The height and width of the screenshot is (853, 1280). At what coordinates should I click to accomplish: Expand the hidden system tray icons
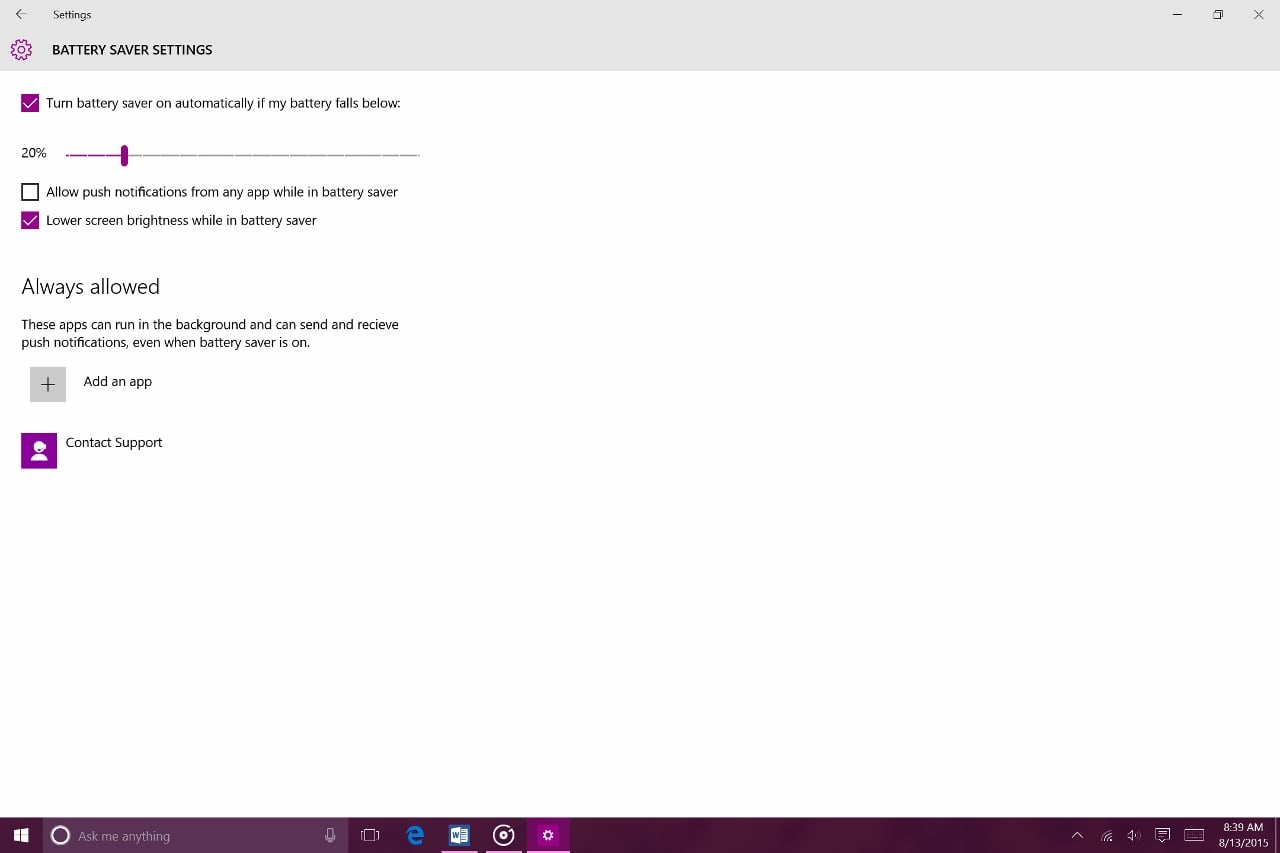tap(1077, 835)
